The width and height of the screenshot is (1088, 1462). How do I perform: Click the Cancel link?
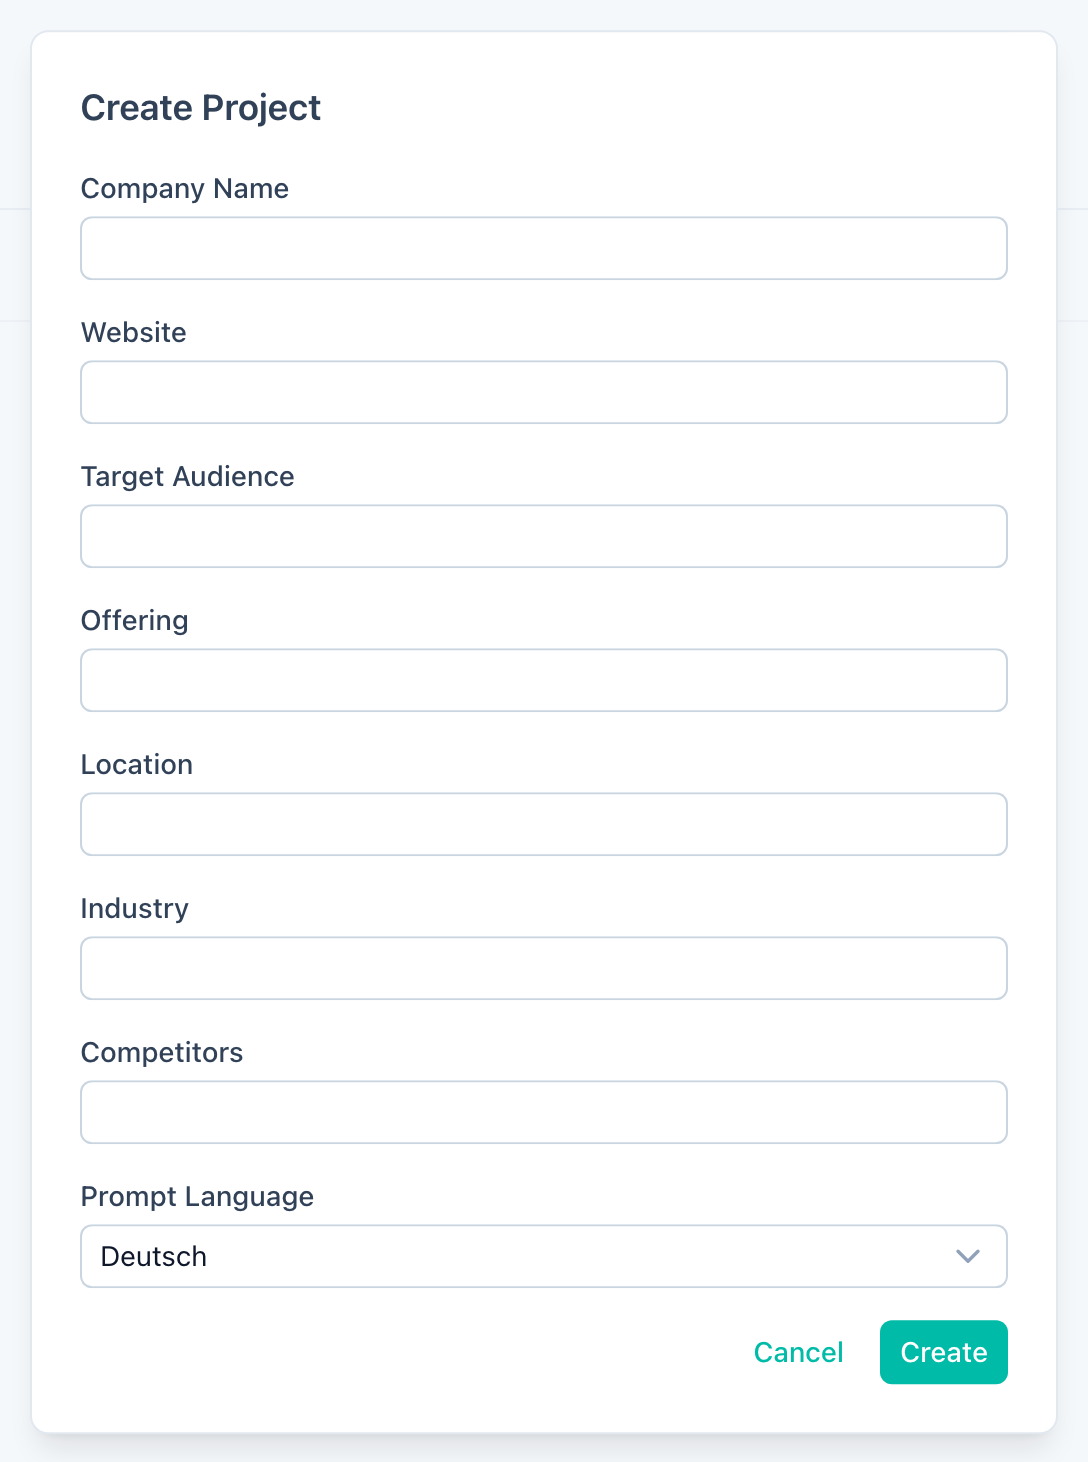[x=798, y=1352]
